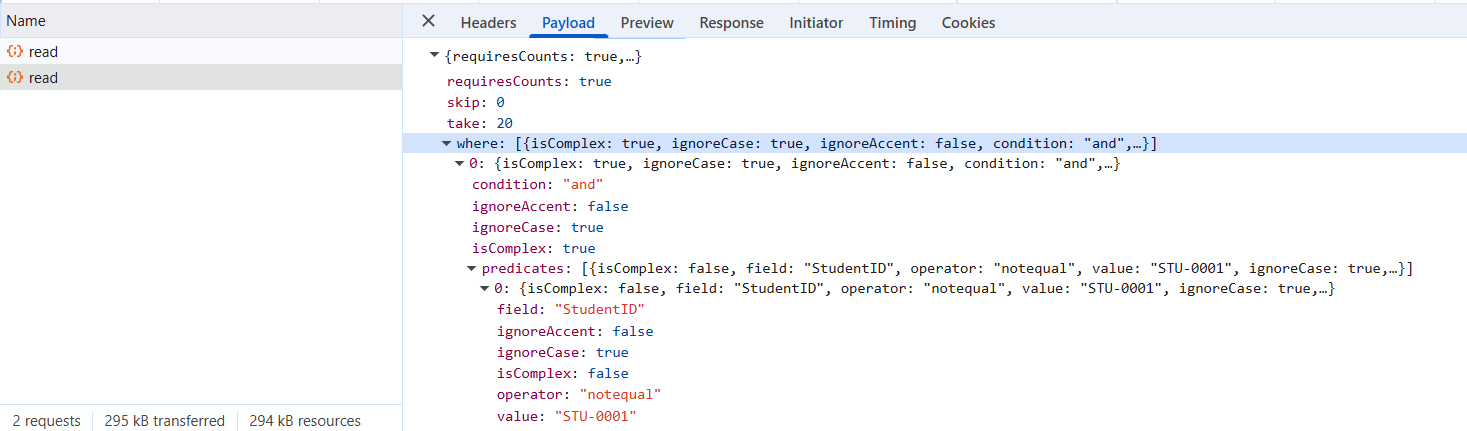Click the Name column header
1467x431 pixels.
pyautogui.click(x=26, y=21)
